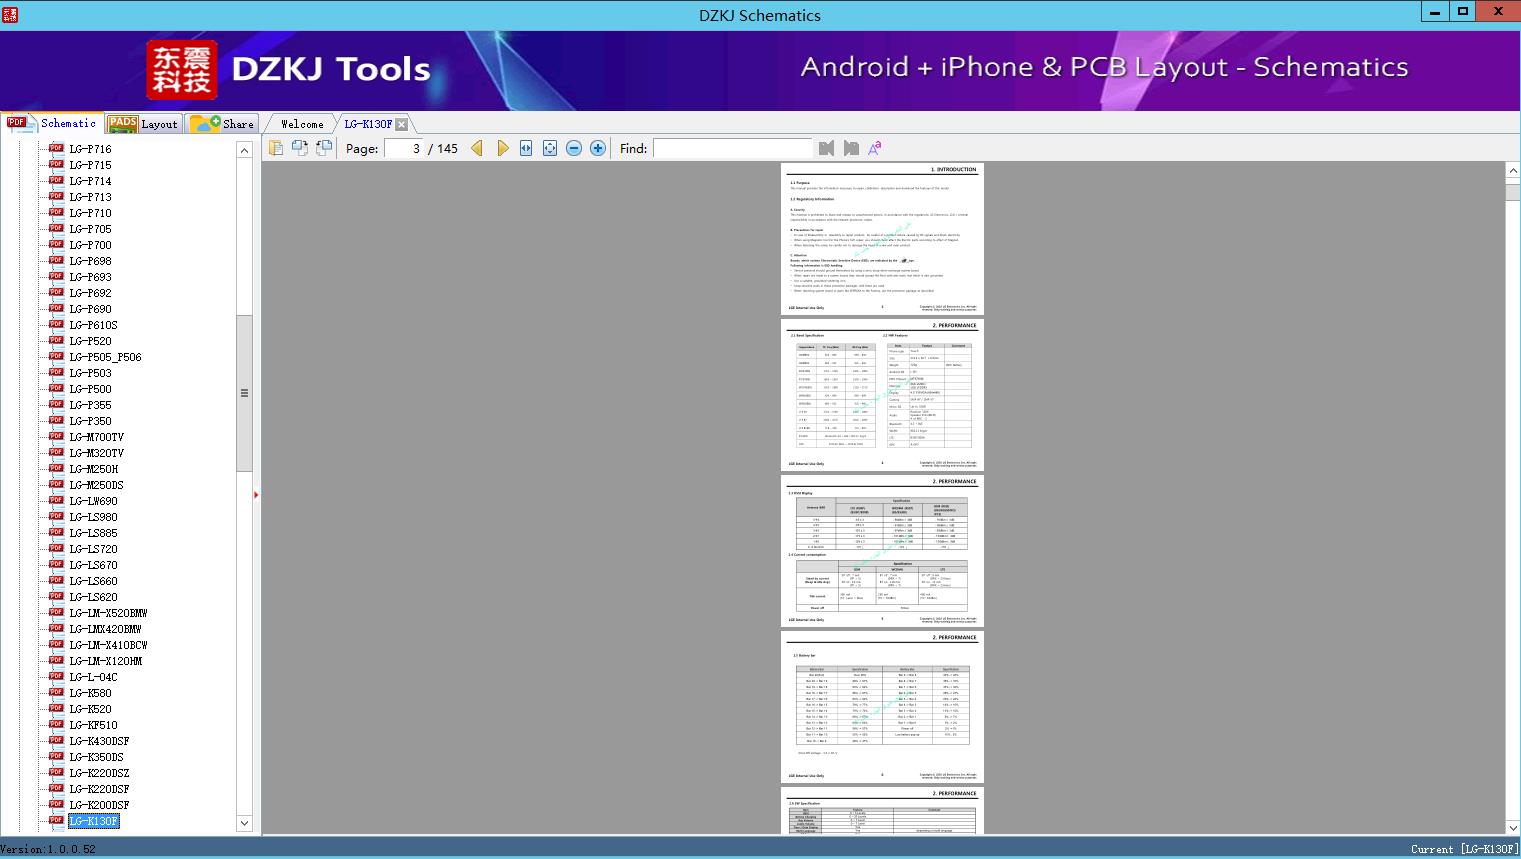The image size is (1521, 859).
Task: Go to the previous page
Action: pos(477,148)
